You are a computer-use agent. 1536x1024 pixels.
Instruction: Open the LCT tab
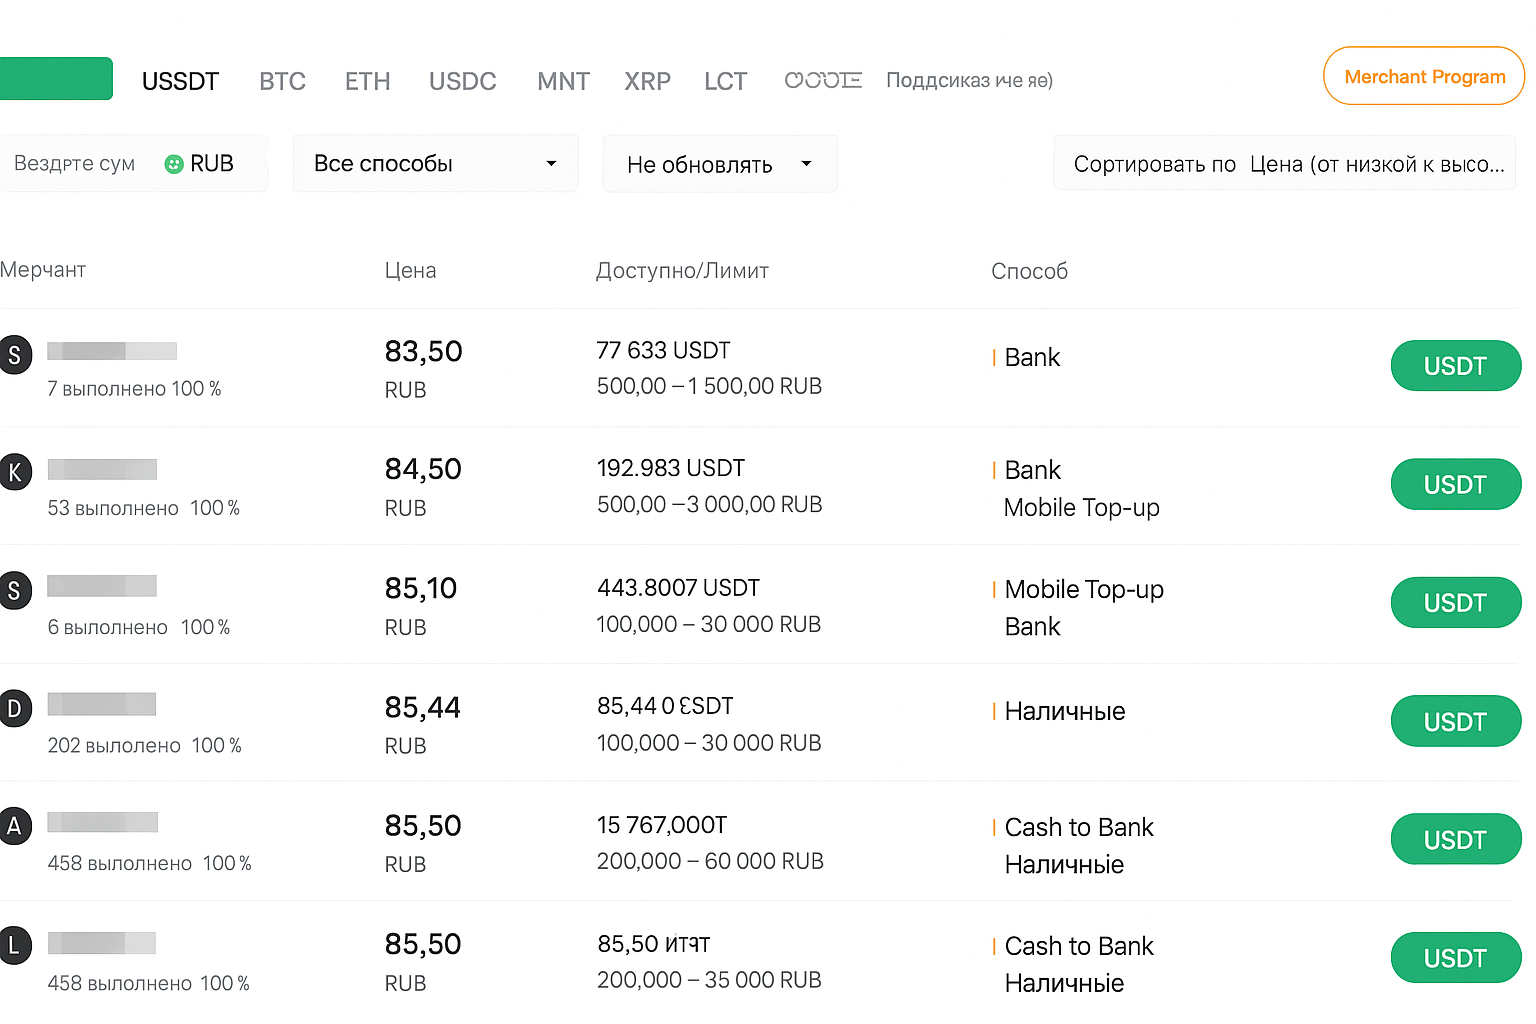coord(725,81)
